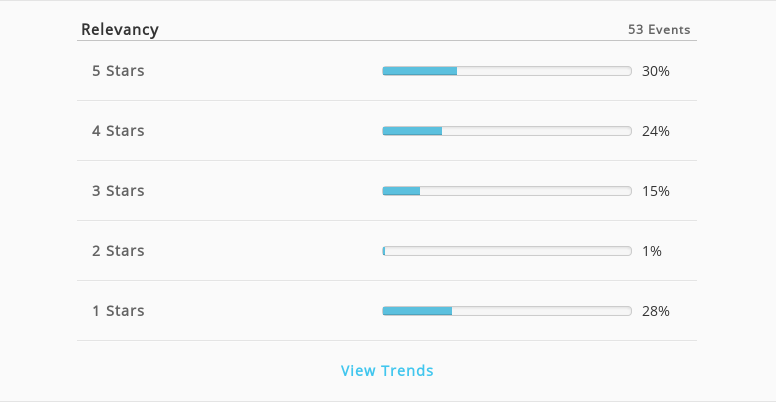The height and width of the screenshot is (402, 776).
Task: Click the 53 Events count
Action: click(x=659, y=30)
